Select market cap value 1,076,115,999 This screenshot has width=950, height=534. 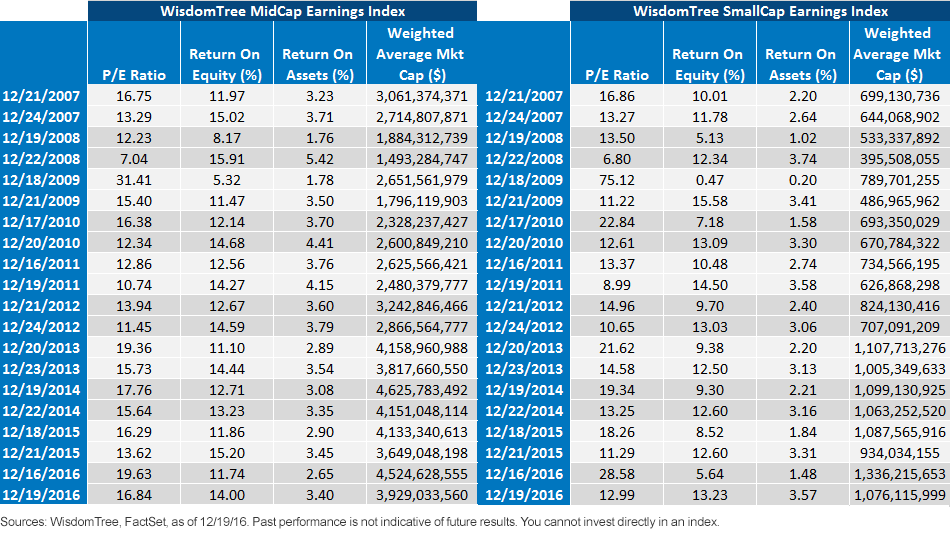pos(900,495)
